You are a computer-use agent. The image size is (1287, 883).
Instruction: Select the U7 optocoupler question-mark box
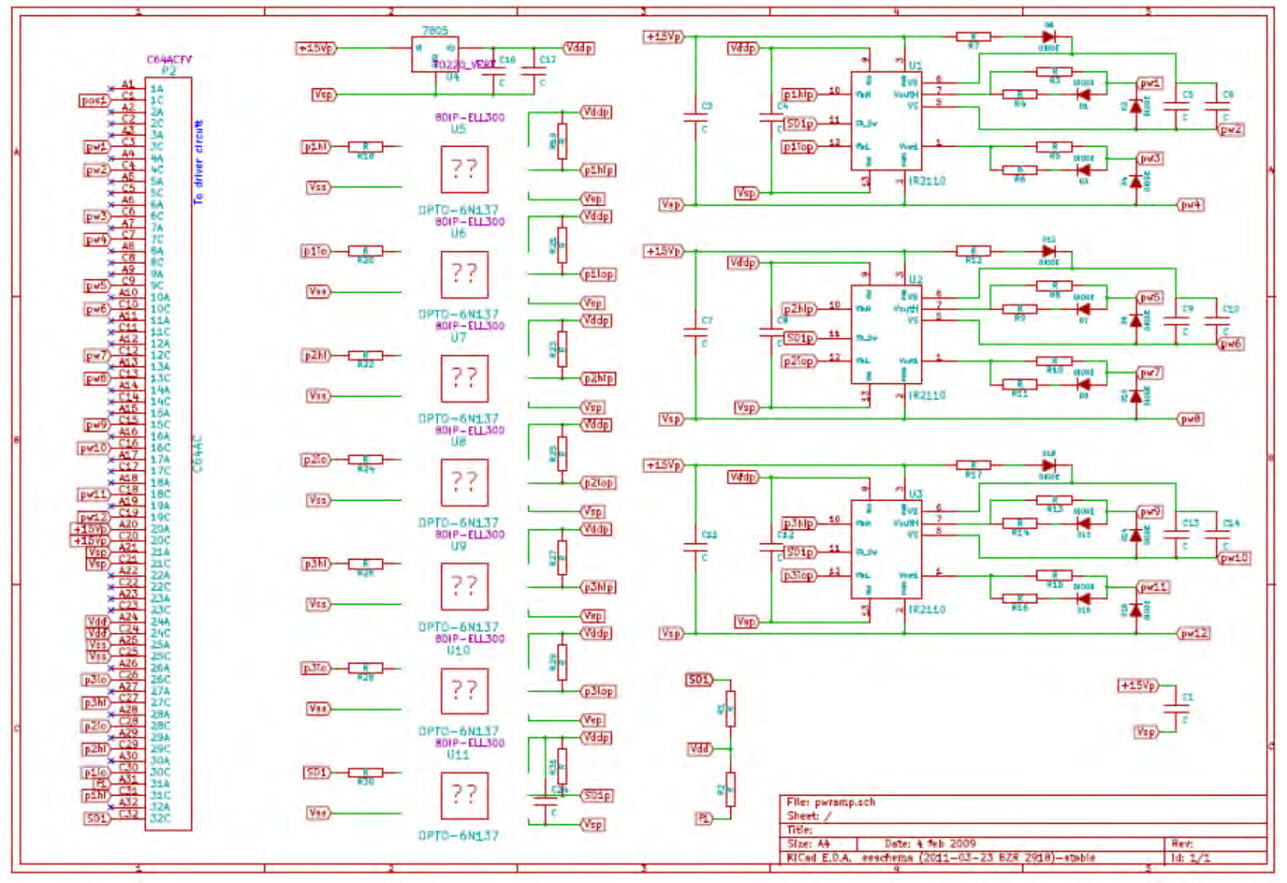pyautogui.click(x=464, y=378)
